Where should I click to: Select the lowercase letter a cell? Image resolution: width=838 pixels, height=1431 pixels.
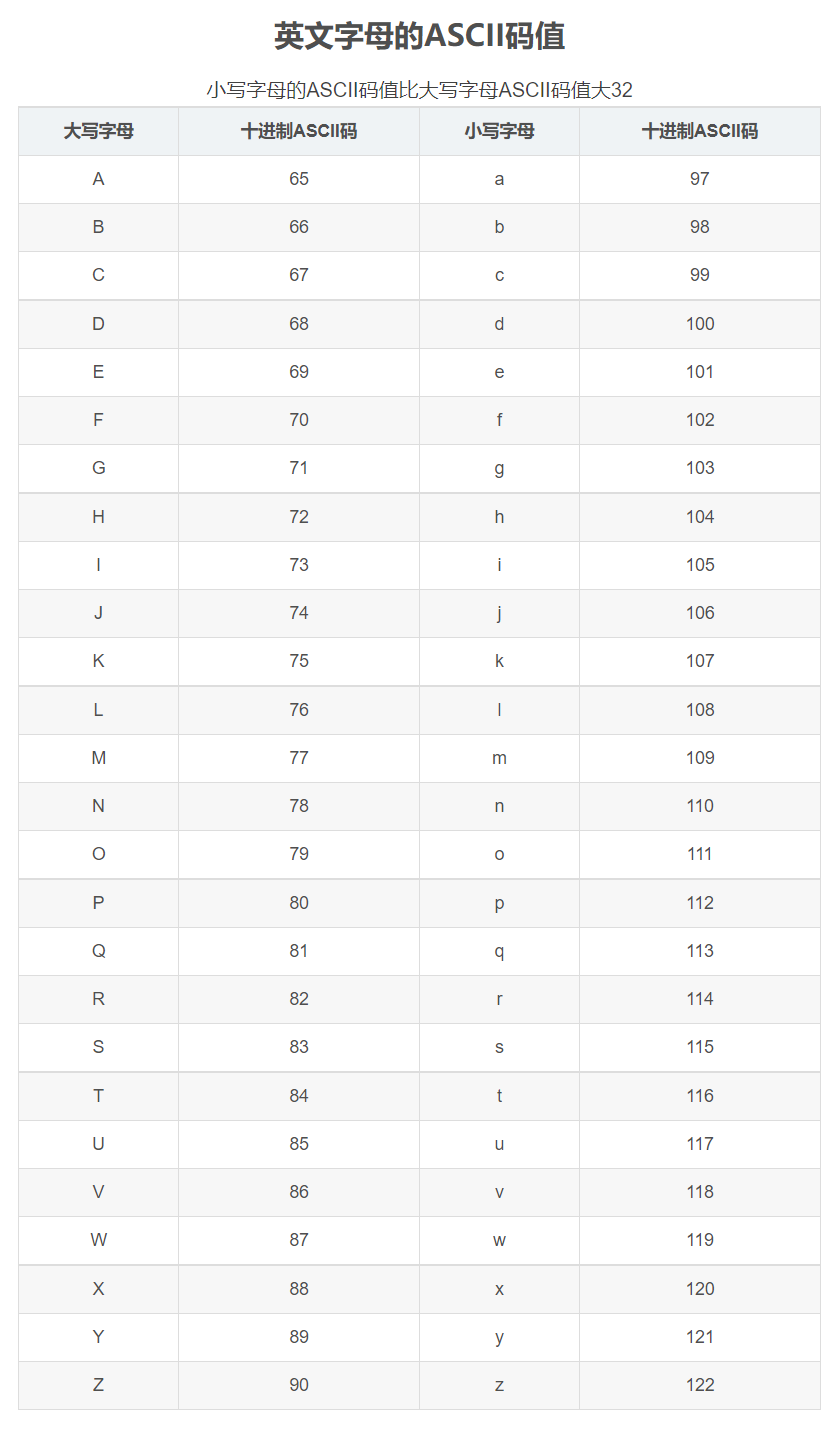pos(499,179)
